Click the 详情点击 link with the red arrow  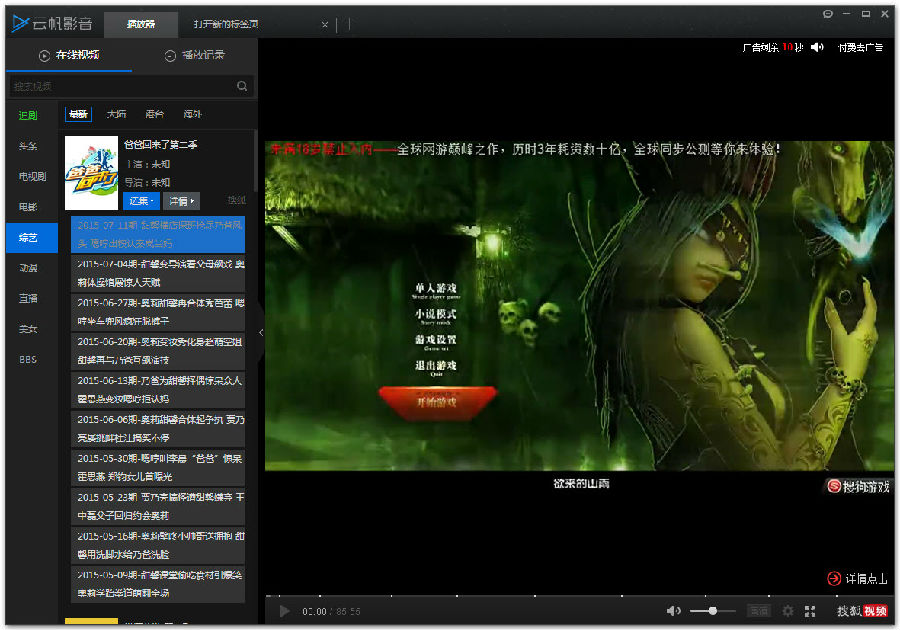(x=857, y=578)
